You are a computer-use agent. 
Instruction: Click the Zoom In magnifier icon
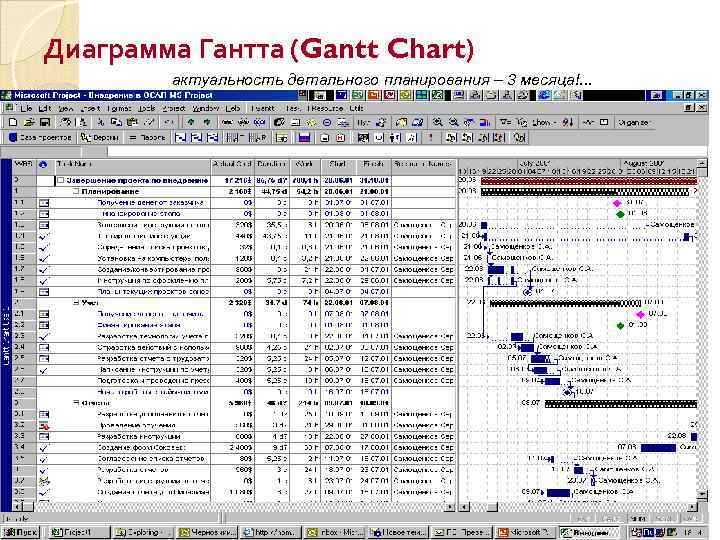[x=438, y=122]
